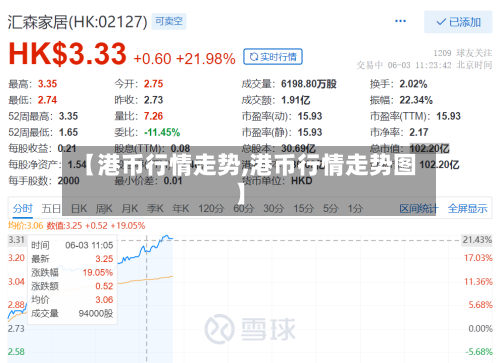This screenshot has width=500, height=363.
Task: Click the 全屏显示 fullscreen link
Action: tap(467, 209)
